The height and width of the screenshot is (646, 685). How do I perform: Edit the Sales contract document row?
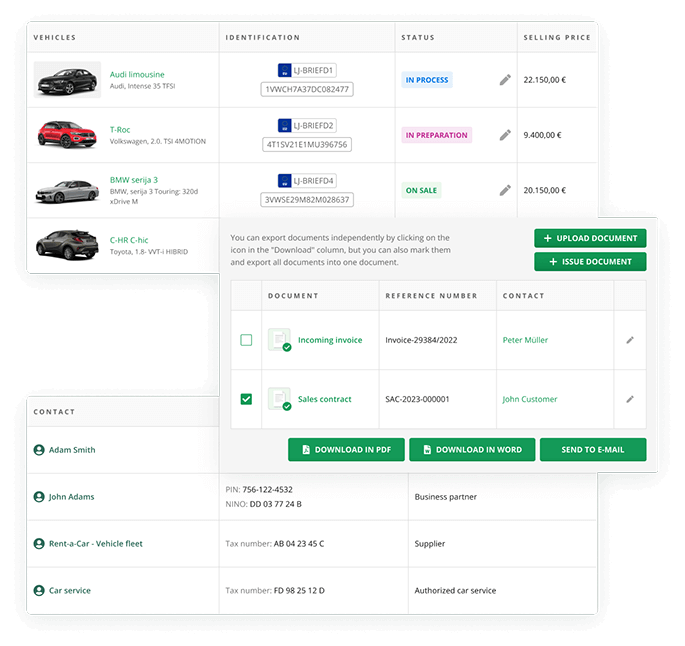tap(630, 399)
